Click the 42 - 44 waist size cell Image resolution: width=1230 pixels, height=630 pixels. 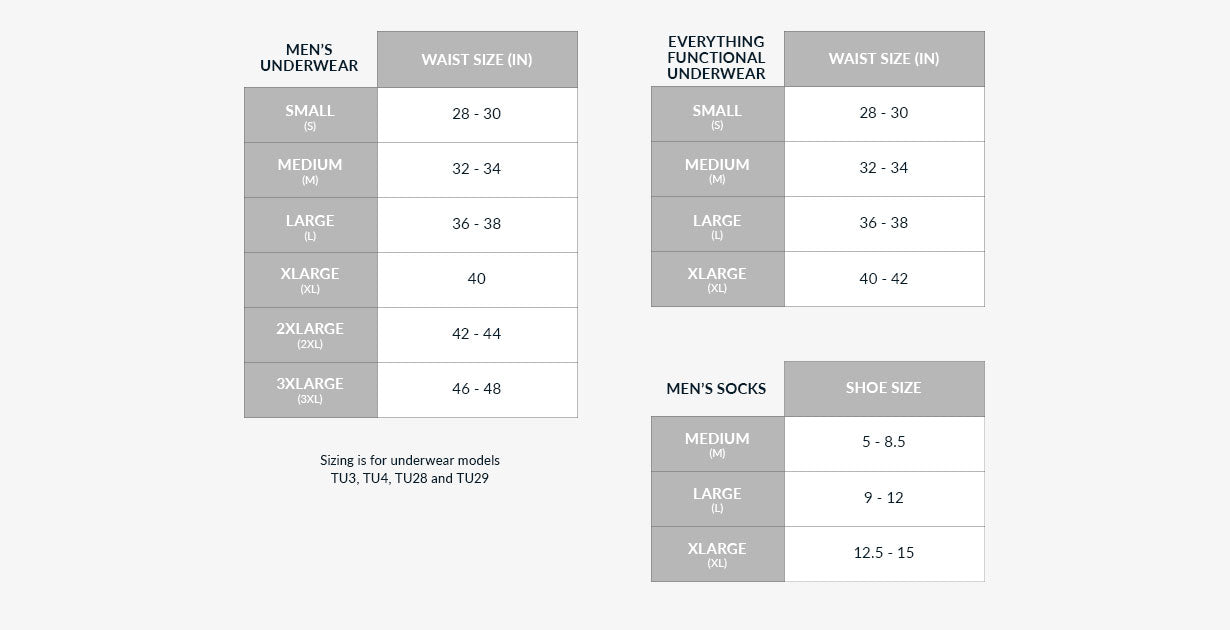click(477, 334)
